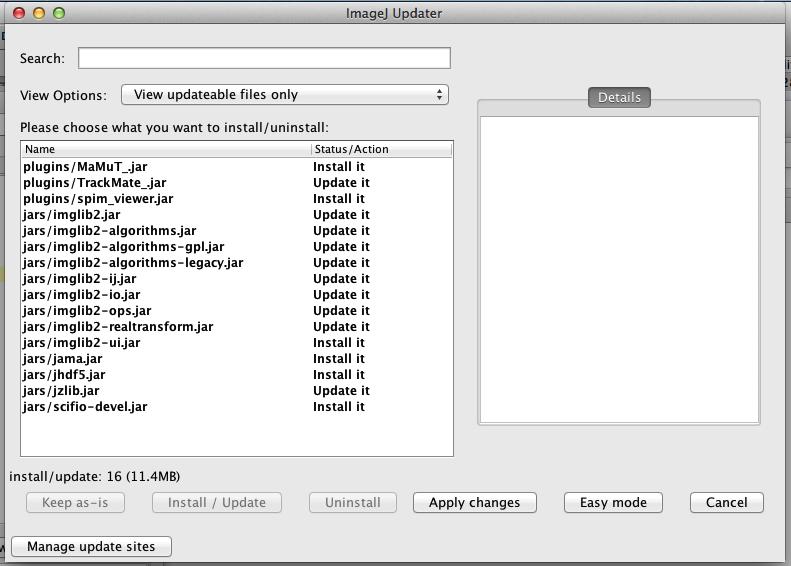The height and width of the screenshot is (566, 791).
Task: Cancel the ImageJ Updater dialog
Action: (727, 502)
